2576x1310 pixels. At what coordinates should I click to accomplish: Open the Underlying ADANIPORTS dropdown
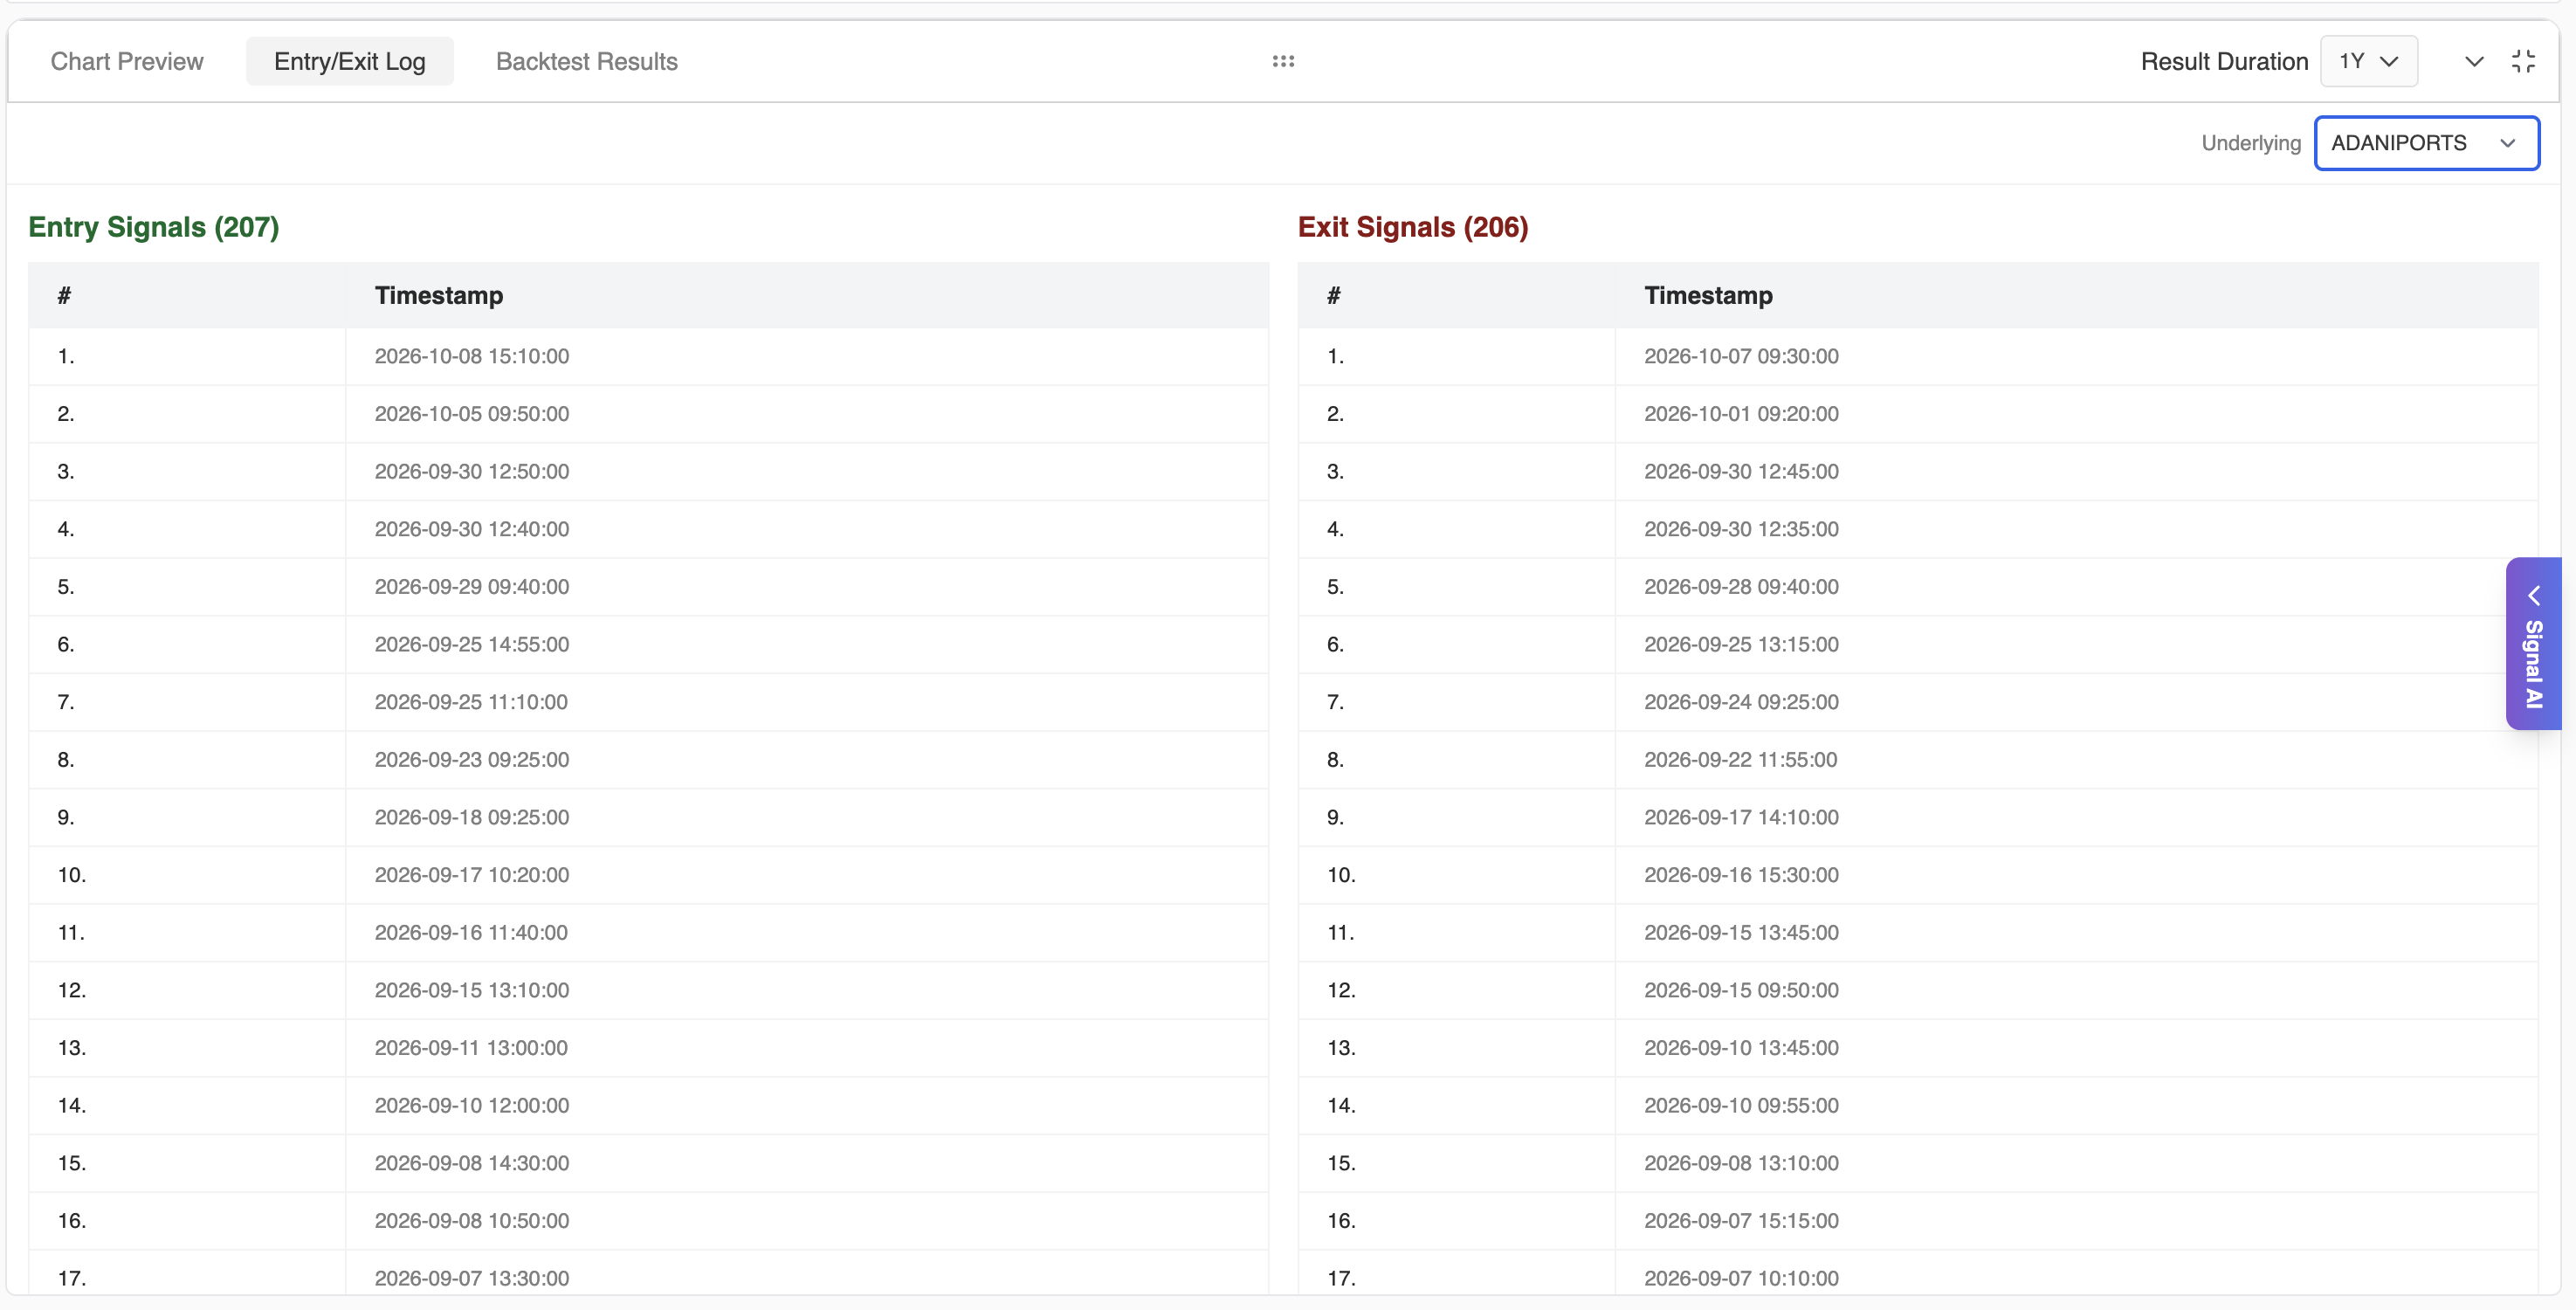click(2426, 143)
